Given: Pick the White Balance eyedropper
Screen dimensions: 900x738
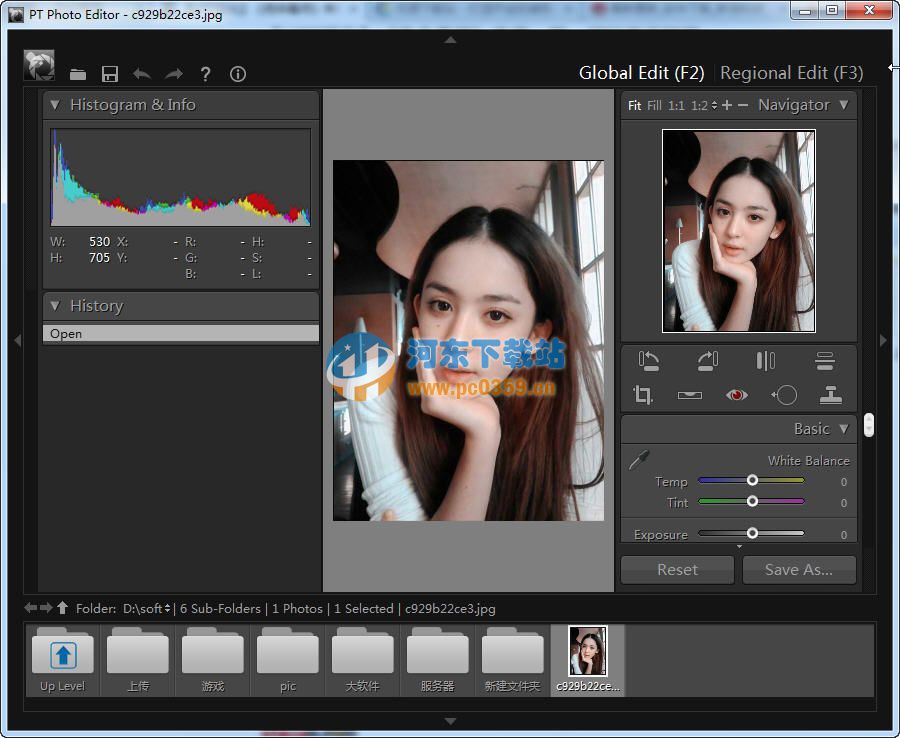Looking at the screenshot, I should tap(640, 461).
